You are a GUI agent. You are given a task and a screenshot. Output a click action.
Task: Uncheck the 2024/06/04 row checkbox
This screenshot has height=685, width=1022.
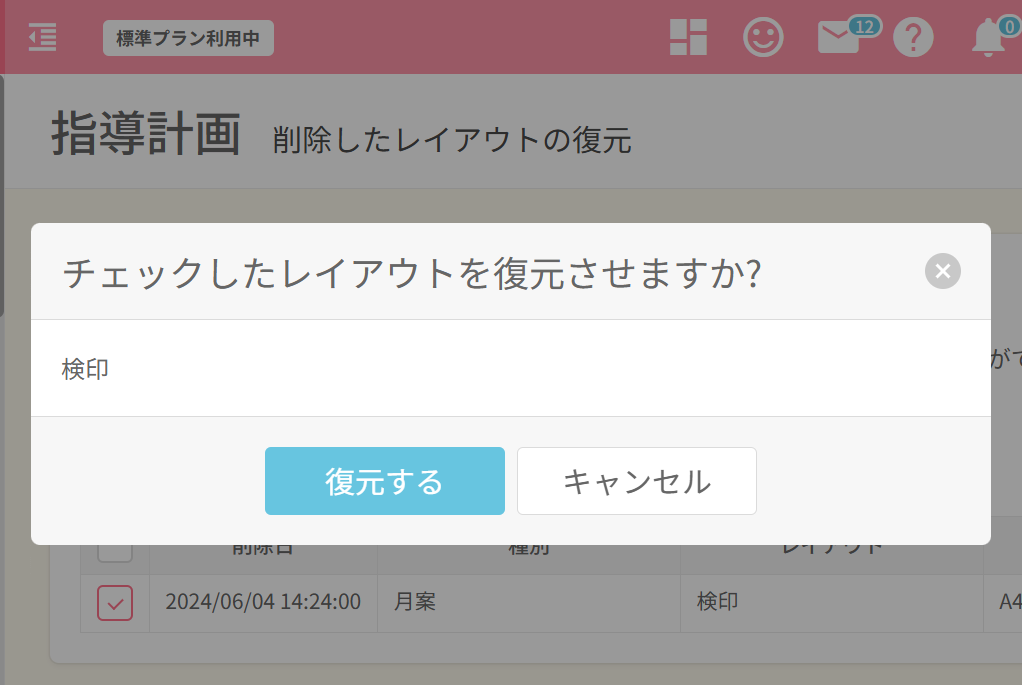pos(115,603)
